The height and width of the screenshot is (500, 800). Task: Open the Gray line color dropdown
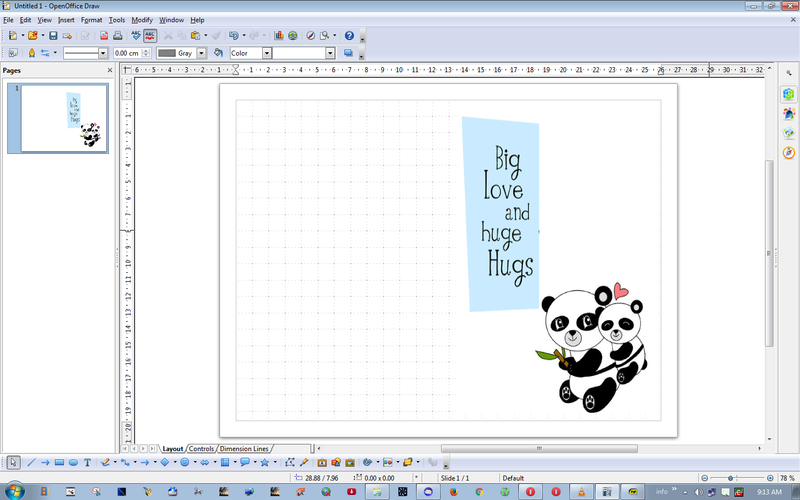coord(202,53)
